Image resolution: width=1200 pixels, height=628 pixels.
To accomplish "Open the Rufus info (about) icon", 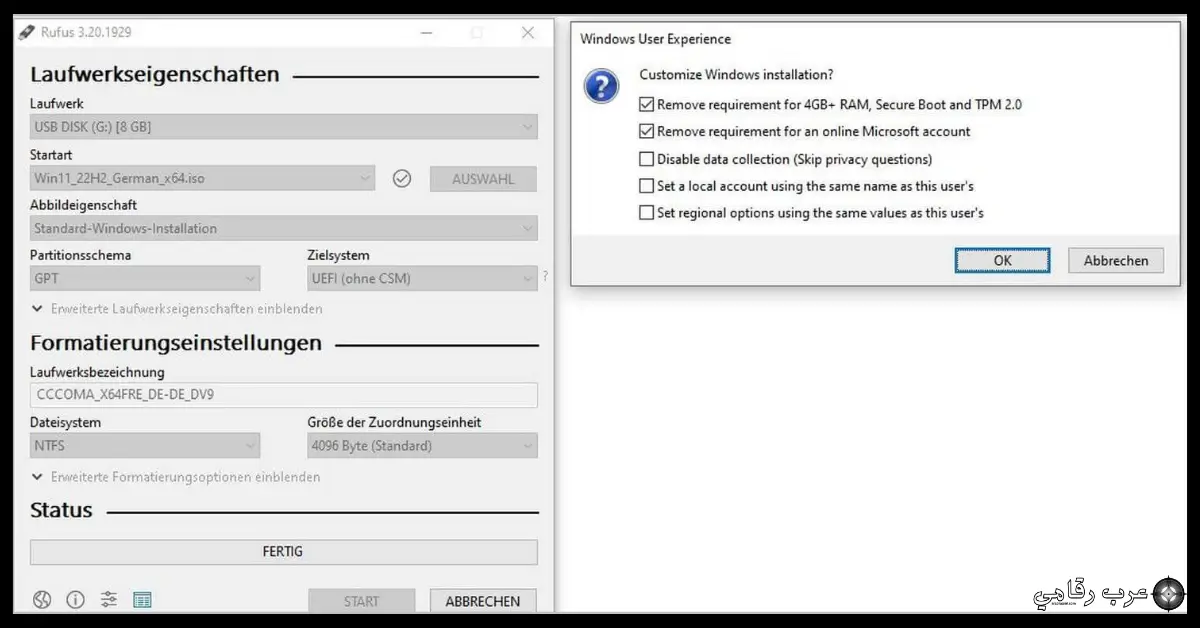I will tap(75, 600).
